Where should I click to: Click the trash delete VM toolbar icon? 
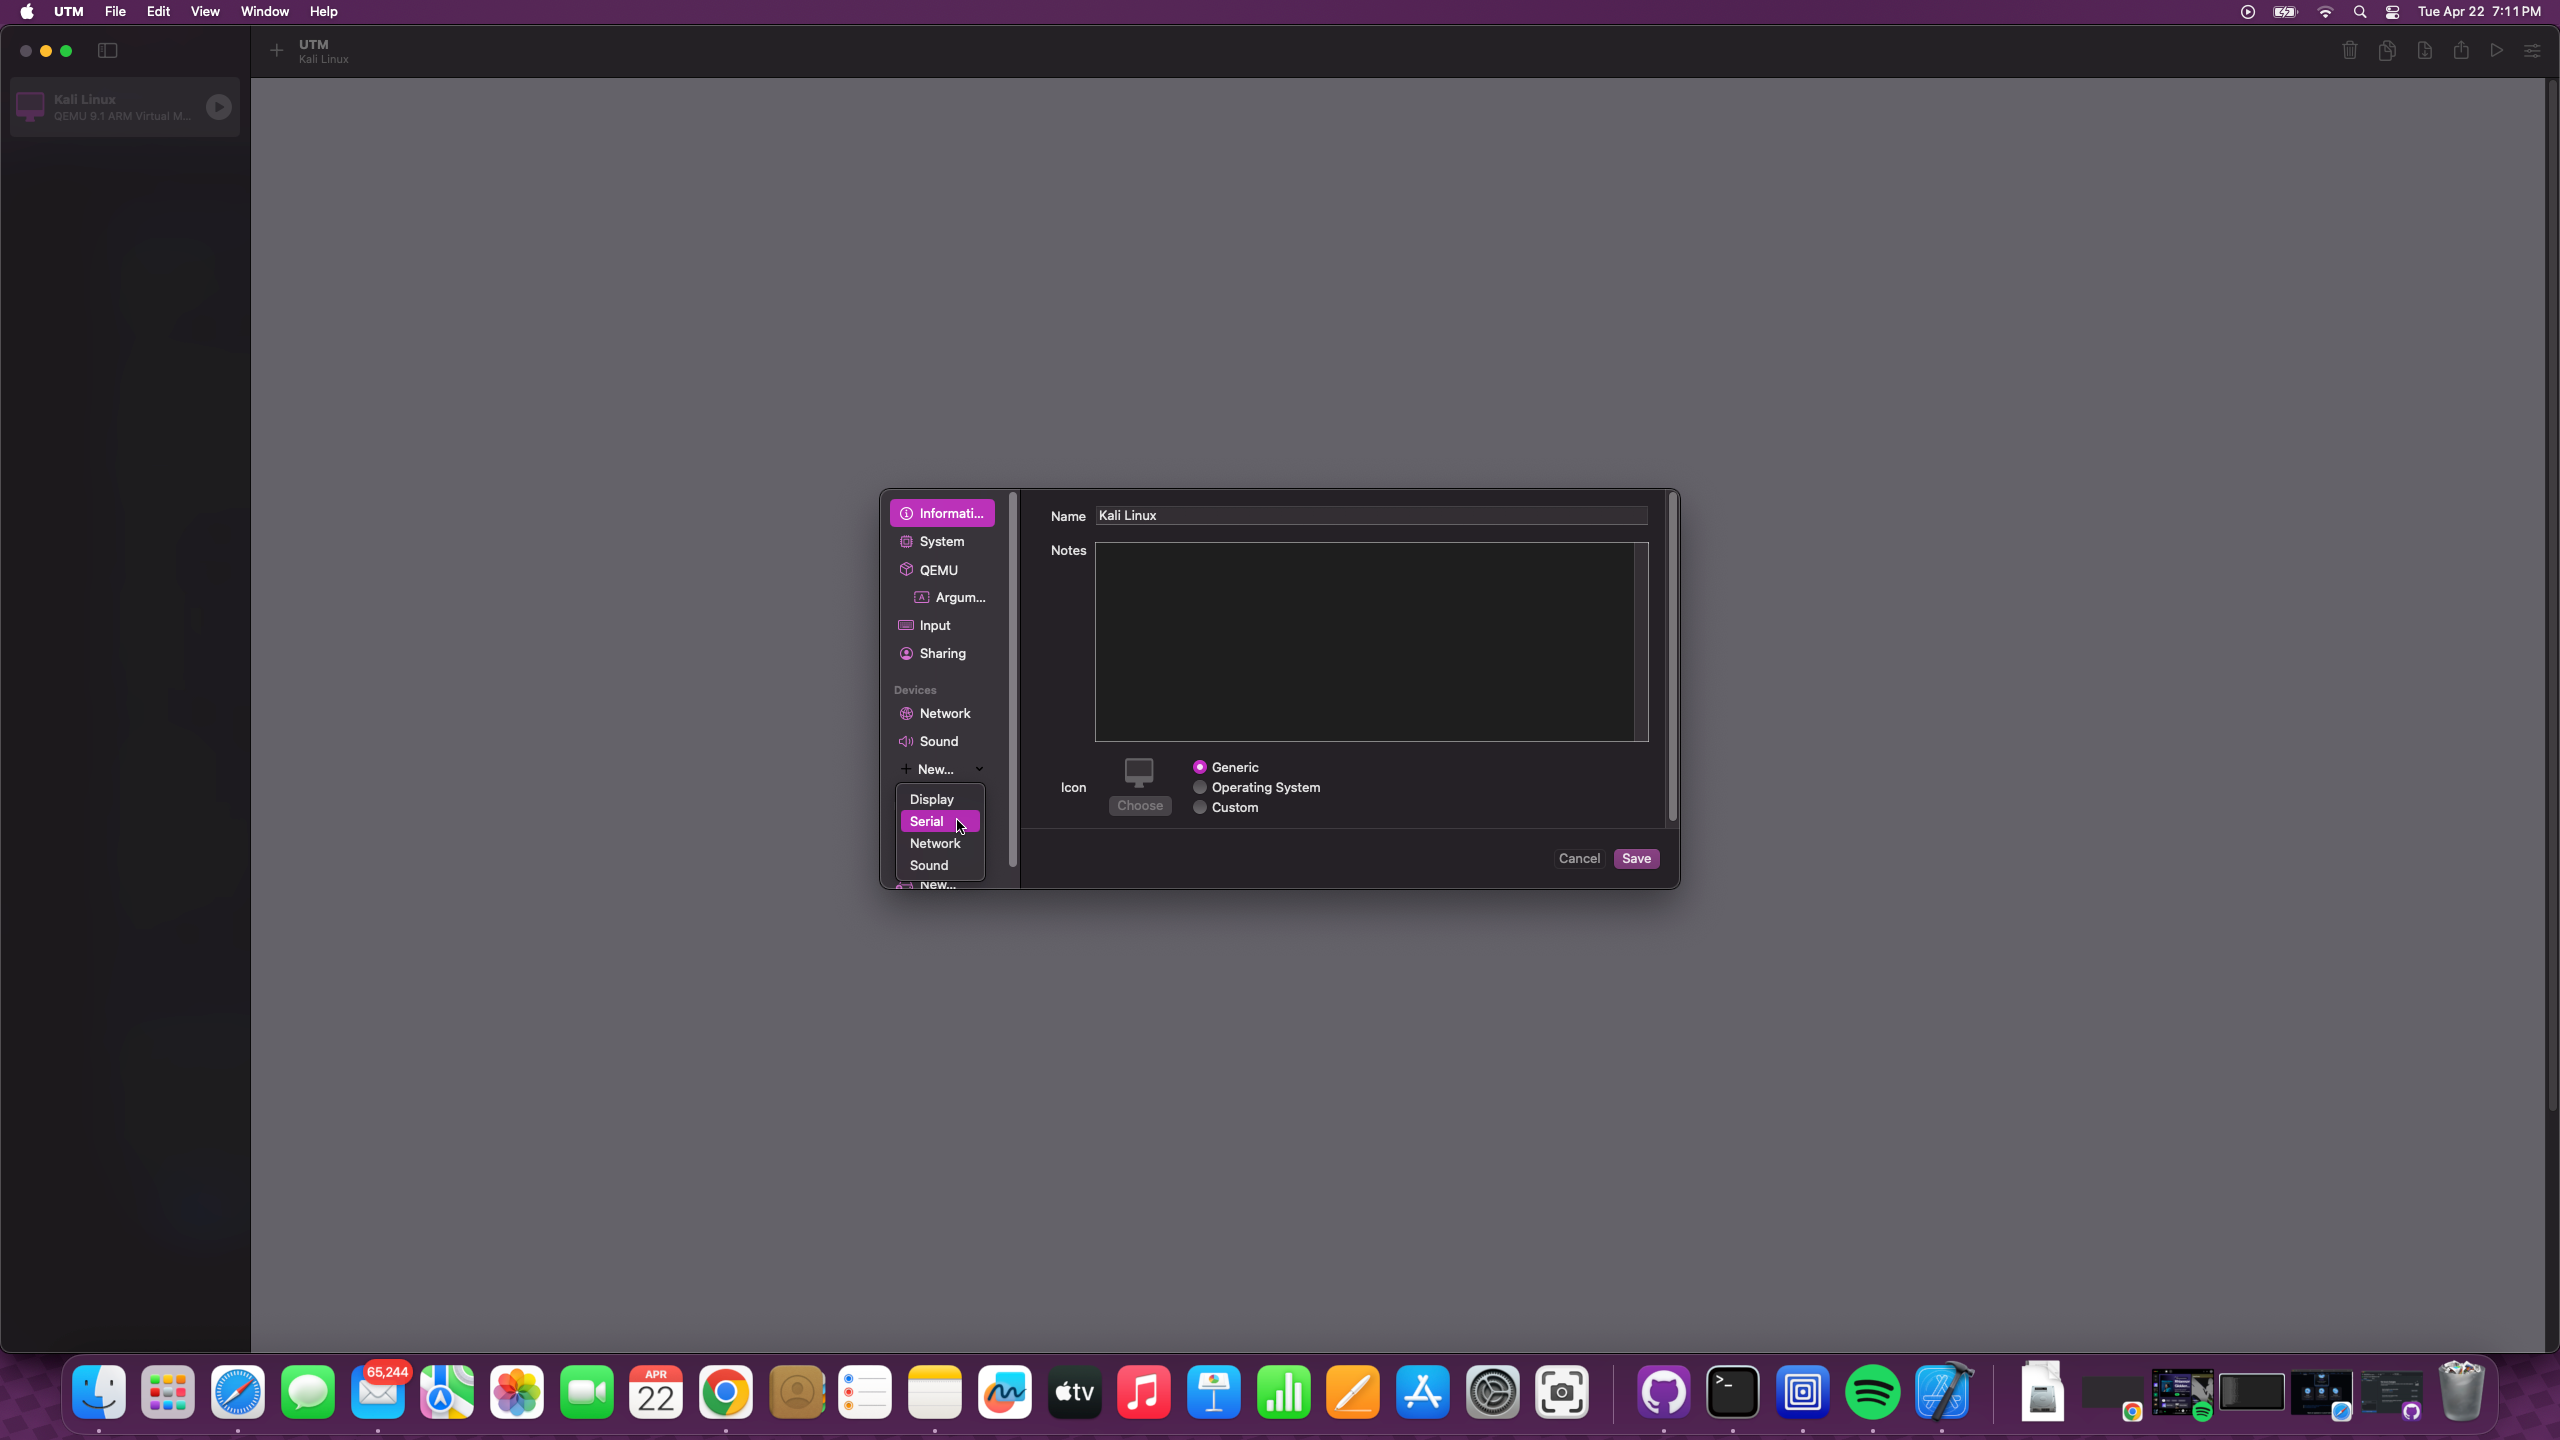coord(2349,50)
